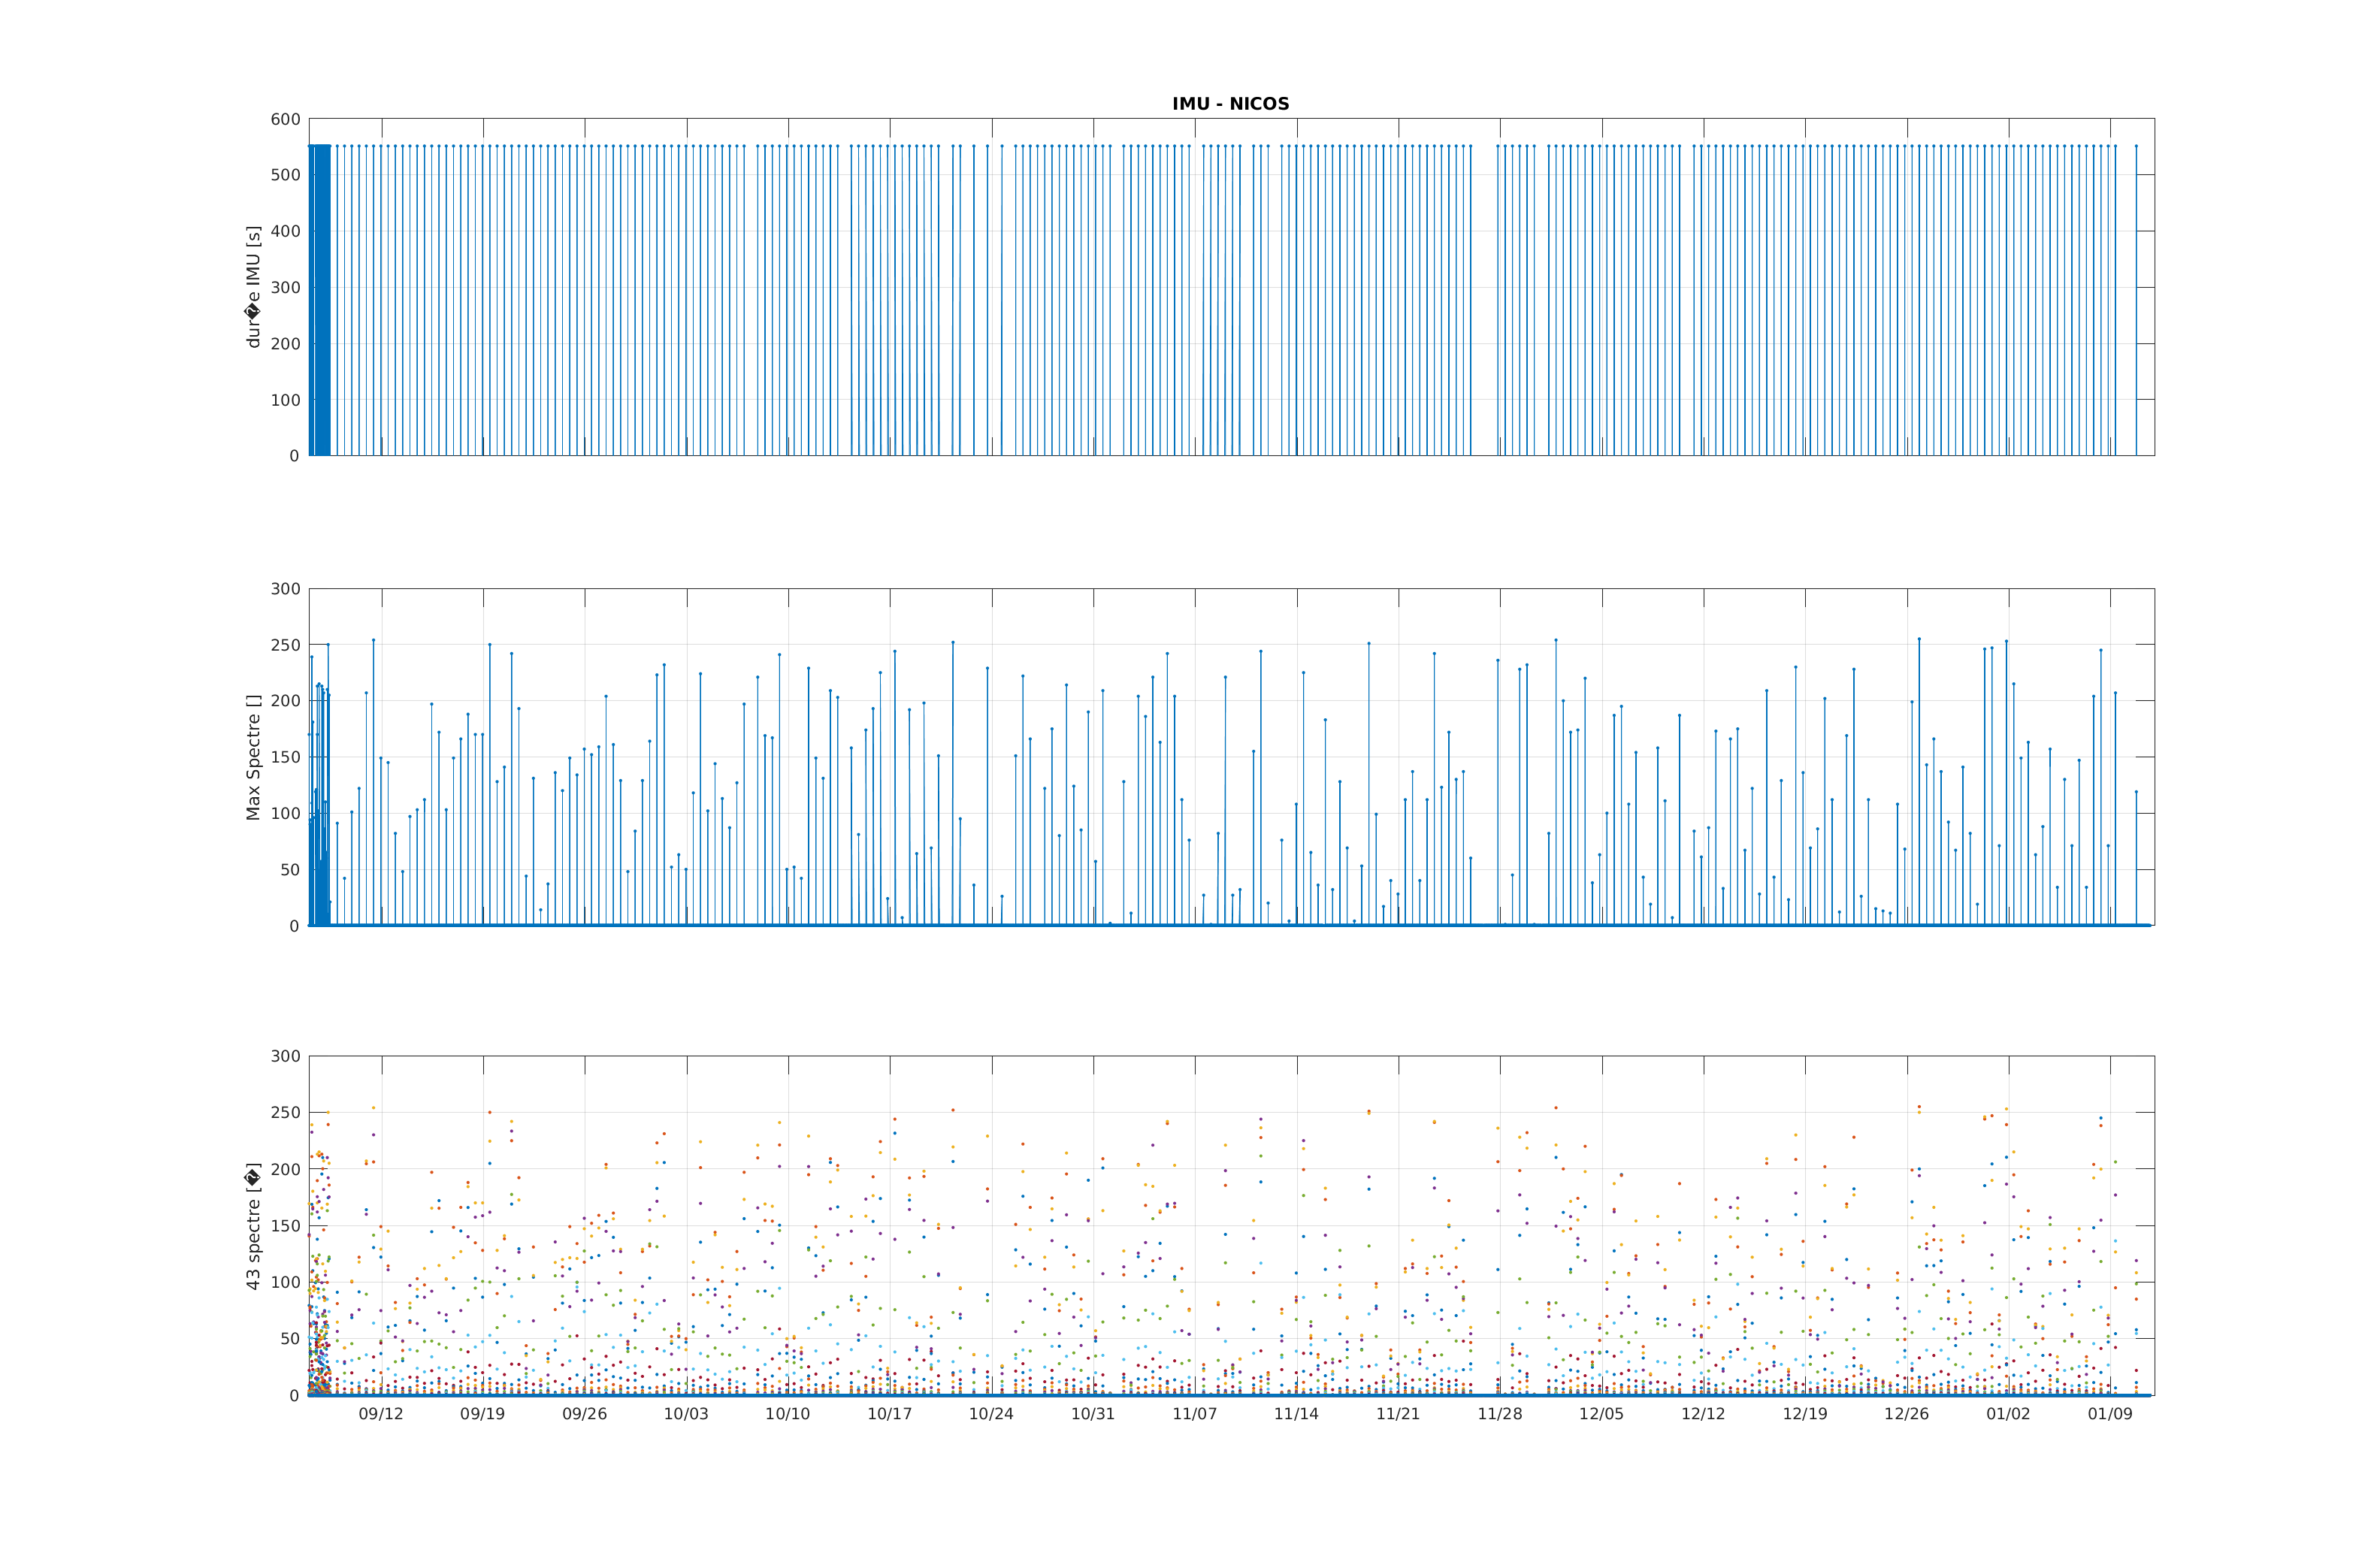2380x1565 pixels.
Task: Click the 10/03 date tick label
Action: 686,1414
